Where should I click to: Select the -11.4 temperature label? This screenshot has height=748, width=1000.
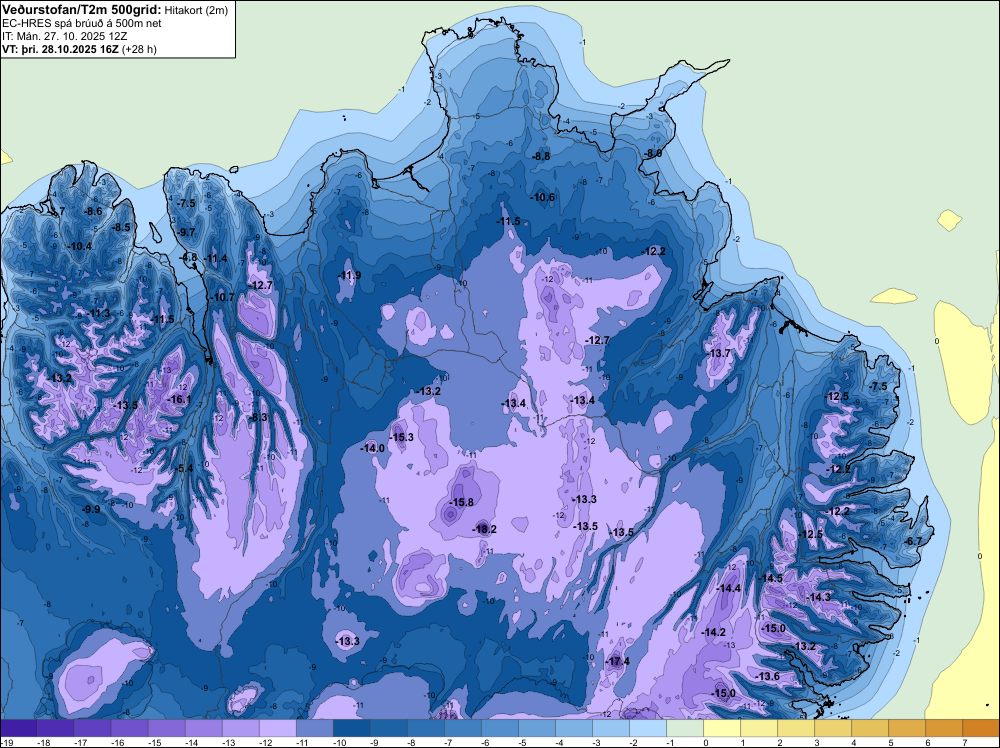click(x=216, y=259)
